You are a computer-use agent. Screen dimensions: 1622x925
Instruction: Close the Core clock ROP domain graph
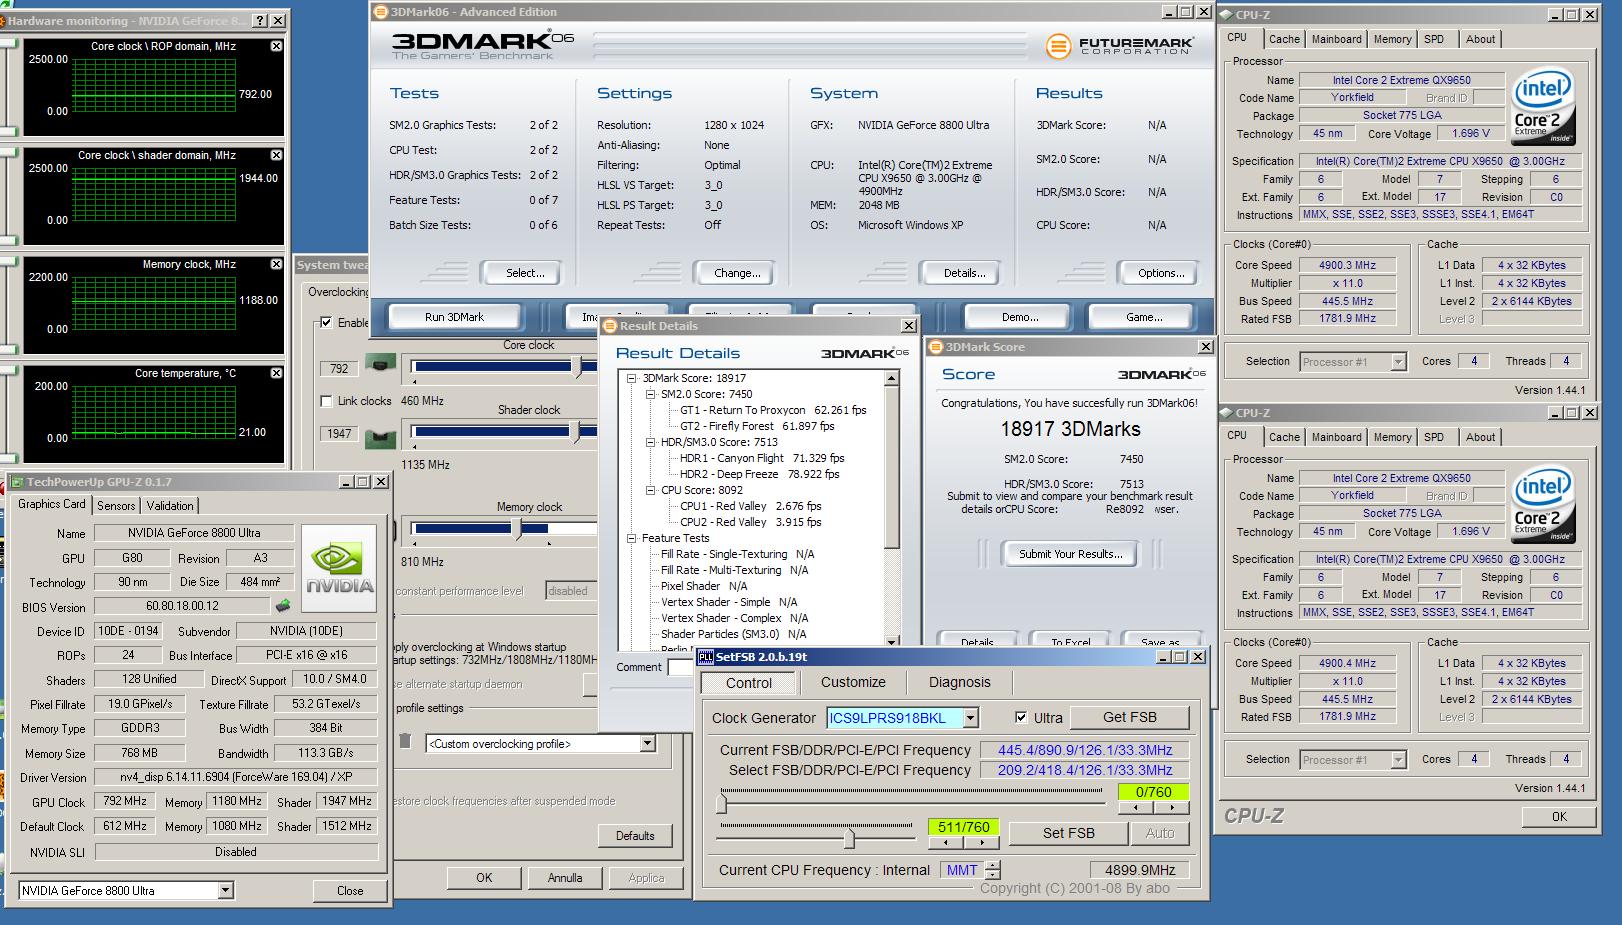pos(277,46)
